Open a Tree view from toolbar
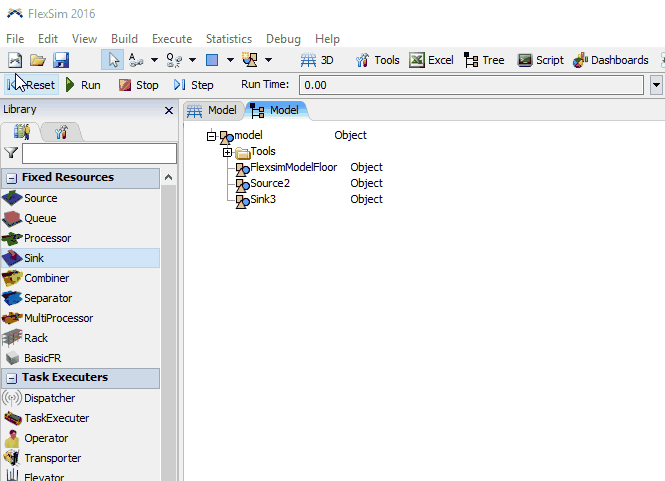This screenshot has height=481, width=665. pyautogui.click(x=484, y=60)
